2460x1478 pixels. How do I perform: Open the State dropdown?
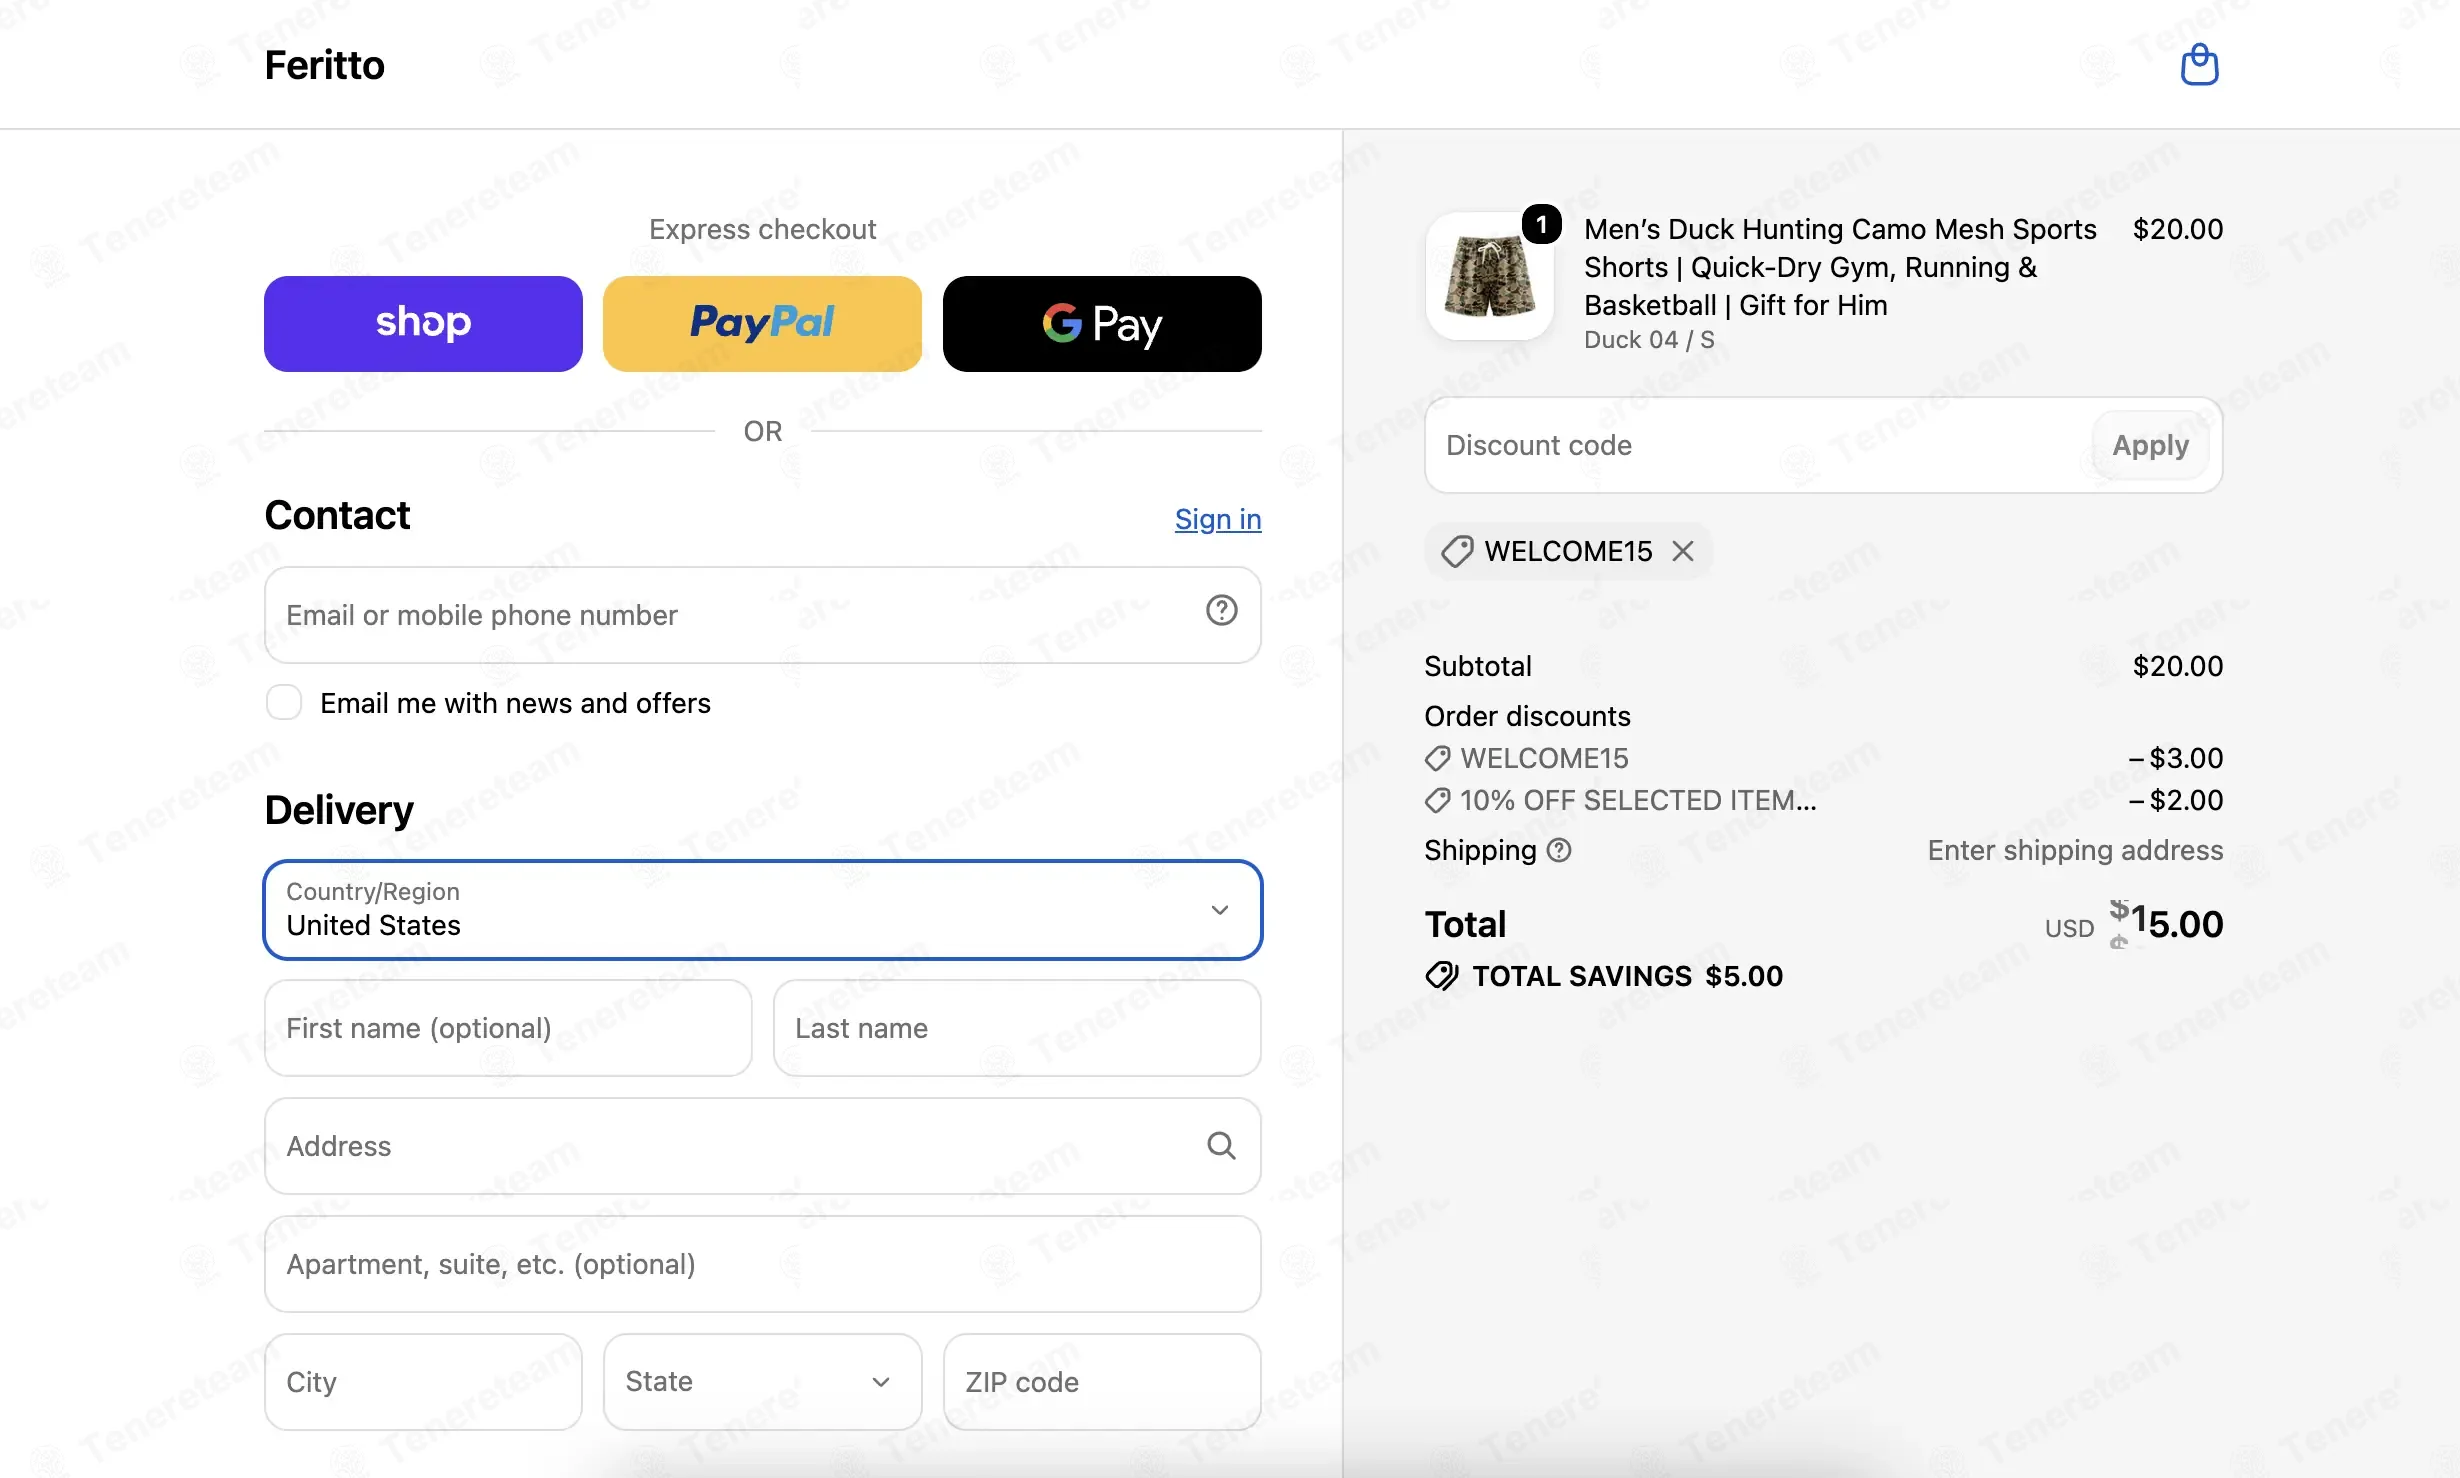tap(762, 1382)
